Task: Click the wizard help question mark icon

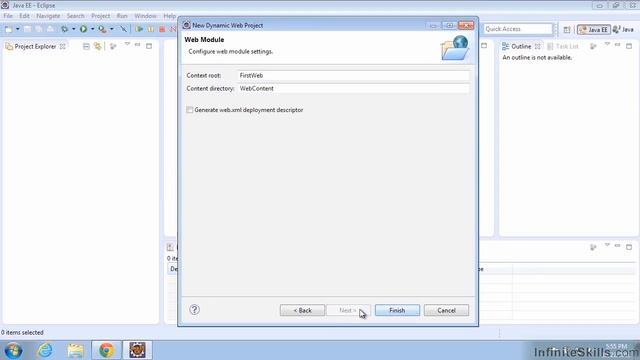Action: point(194,310)
